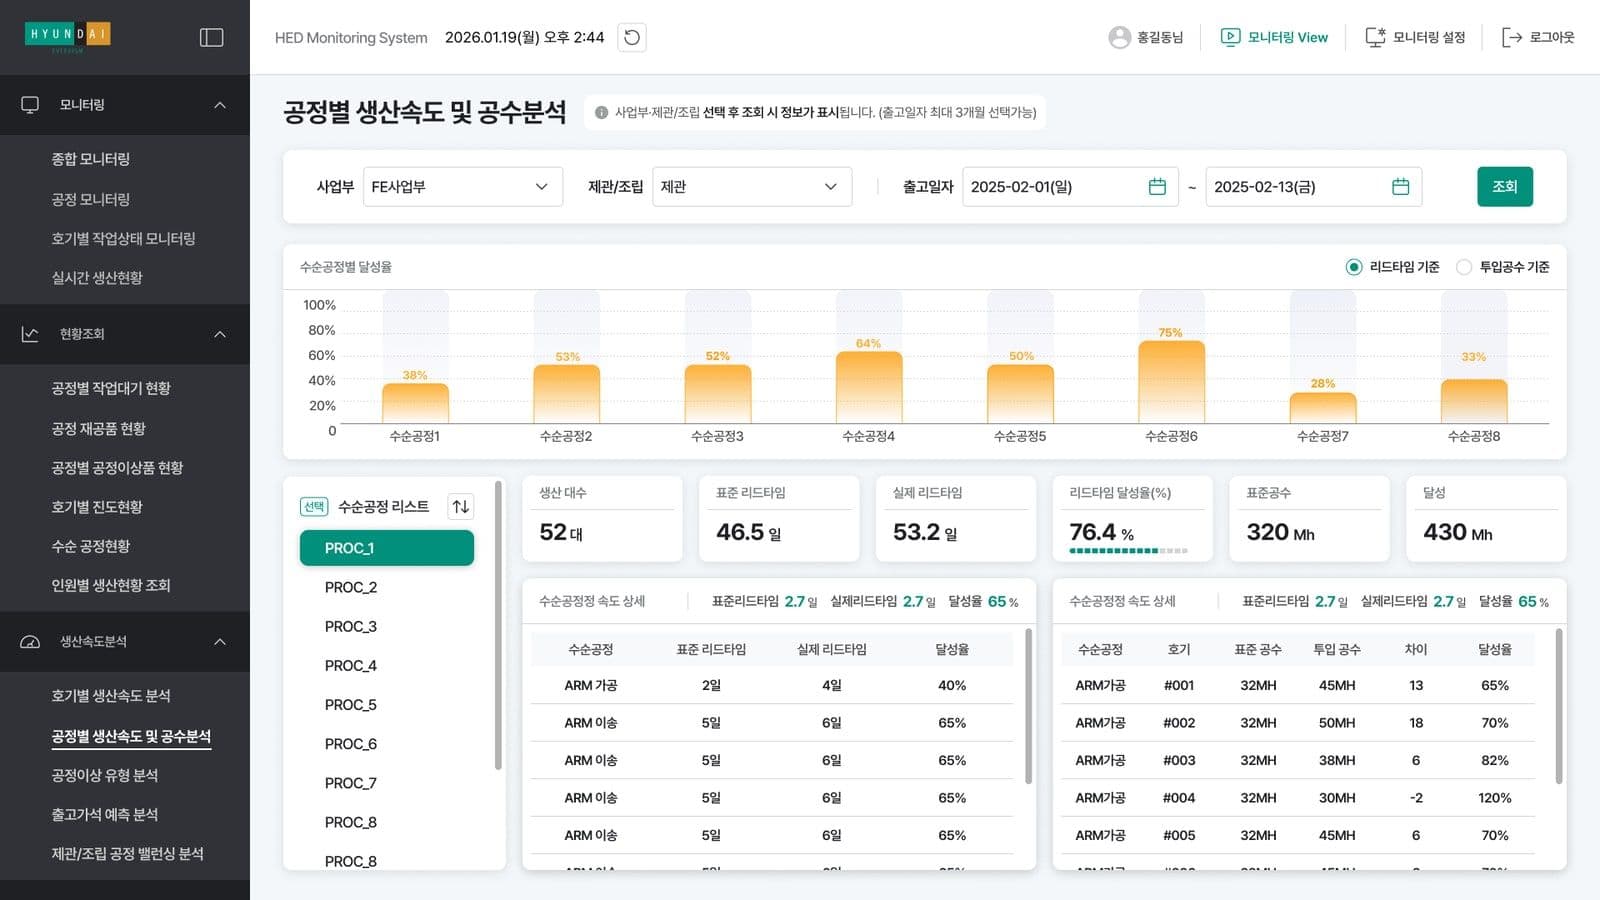
Task: Open the start date calendar icon
Action: tap(1157, 186)
